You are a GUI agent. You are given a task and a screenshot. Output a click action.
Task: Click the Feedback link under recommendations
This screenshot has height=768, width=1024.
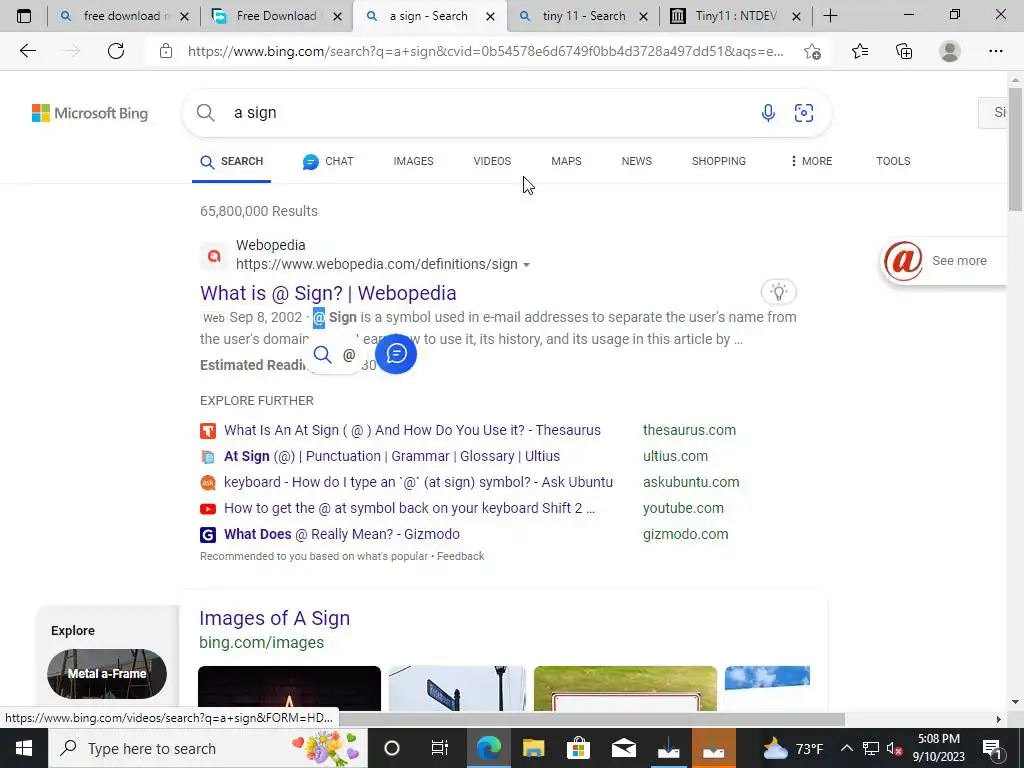[460, 556]
